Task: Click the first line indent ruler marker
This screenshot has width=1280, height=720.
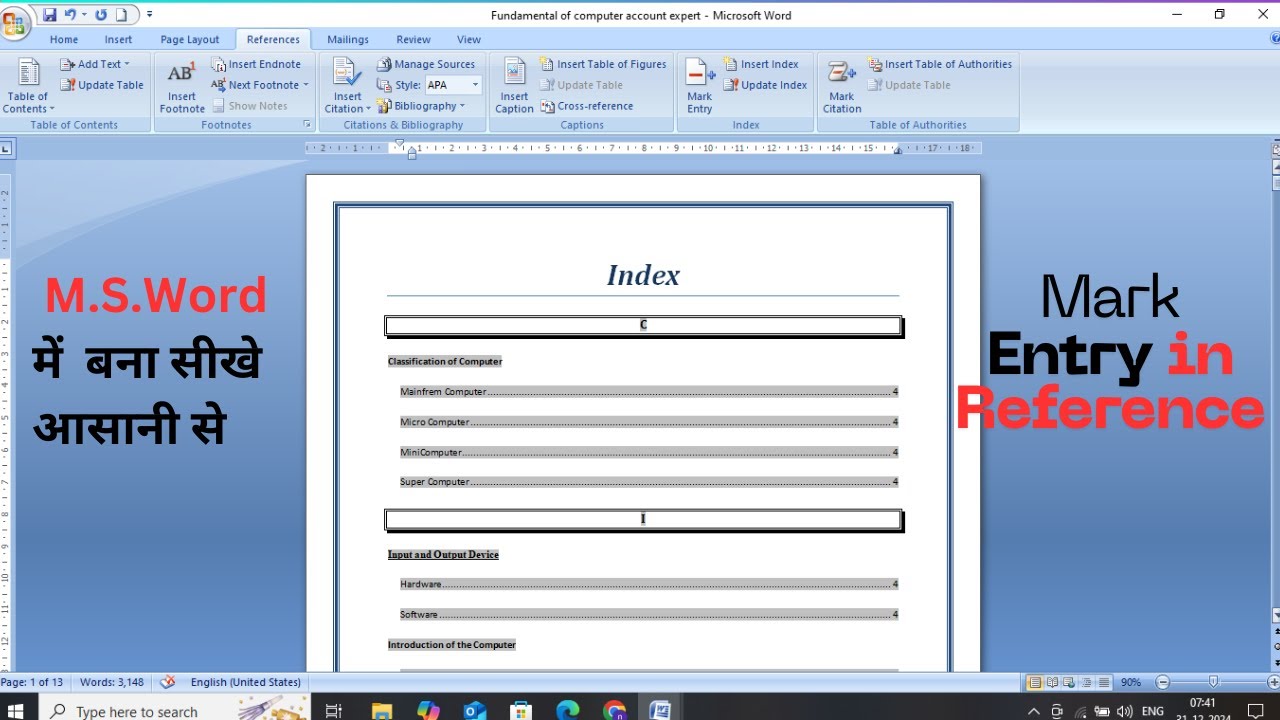Action: (x=400, y=144)
